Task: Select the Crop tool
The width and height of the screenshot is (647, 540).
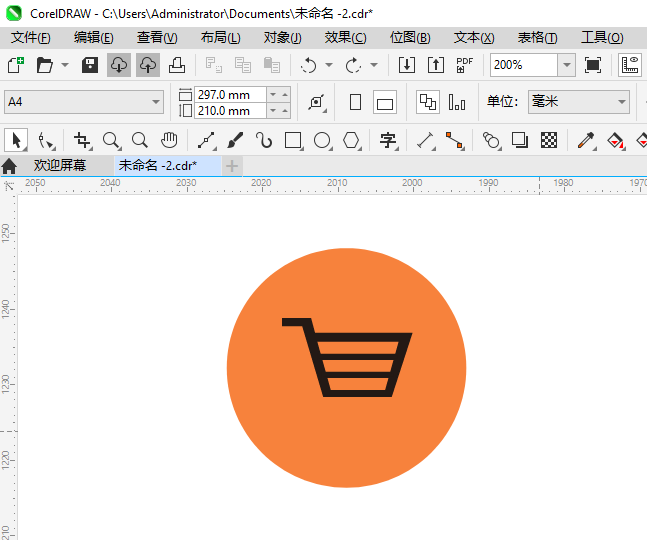Action: point(82,140)
